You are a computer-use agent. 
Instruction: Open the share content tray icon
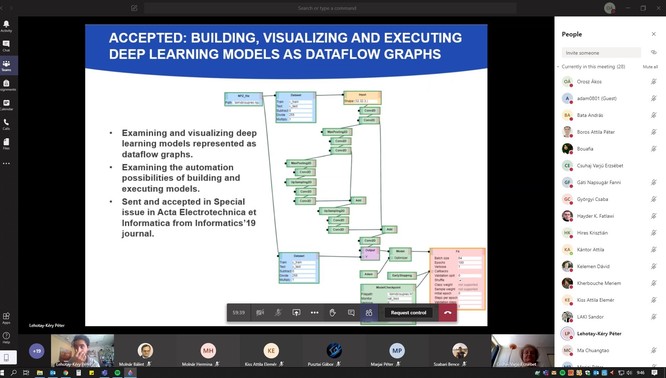[x=296, y=313]
